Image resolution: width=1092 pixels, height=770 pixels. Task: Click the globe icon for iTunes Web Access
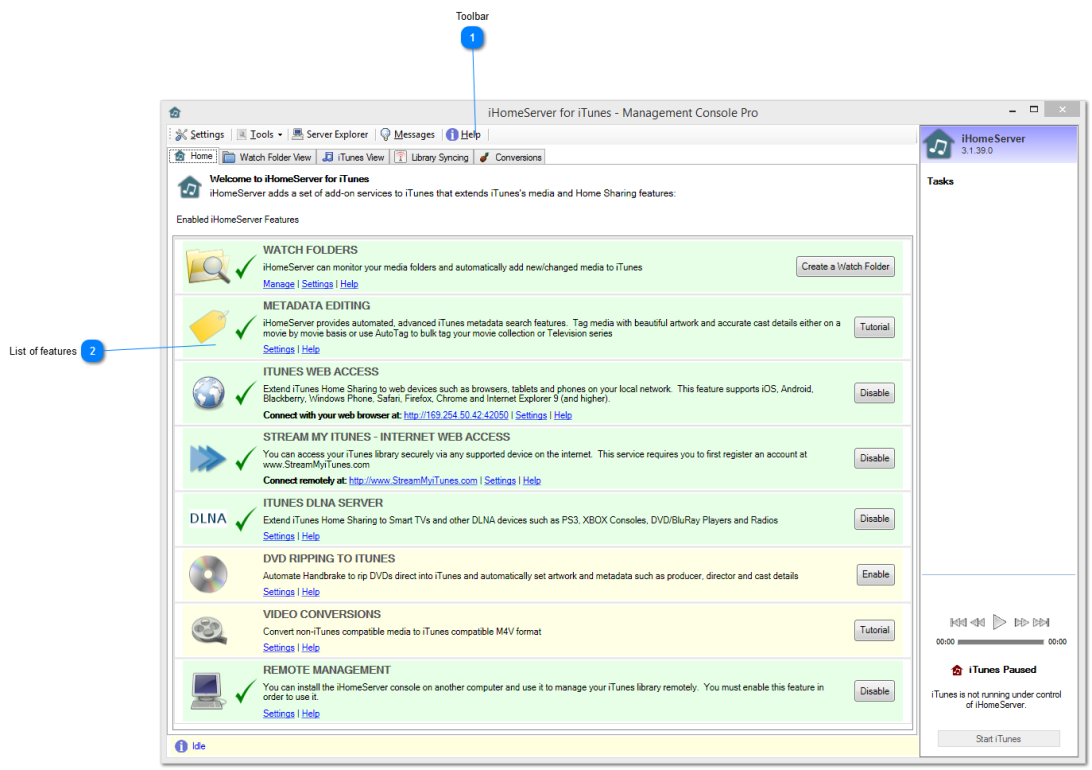[208, 392]
